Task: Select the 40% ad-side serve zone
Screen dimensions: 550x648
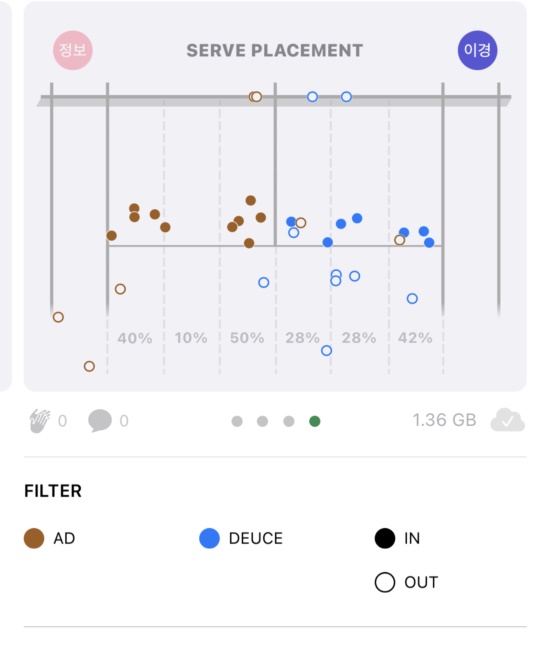Action: coord(135,338)
